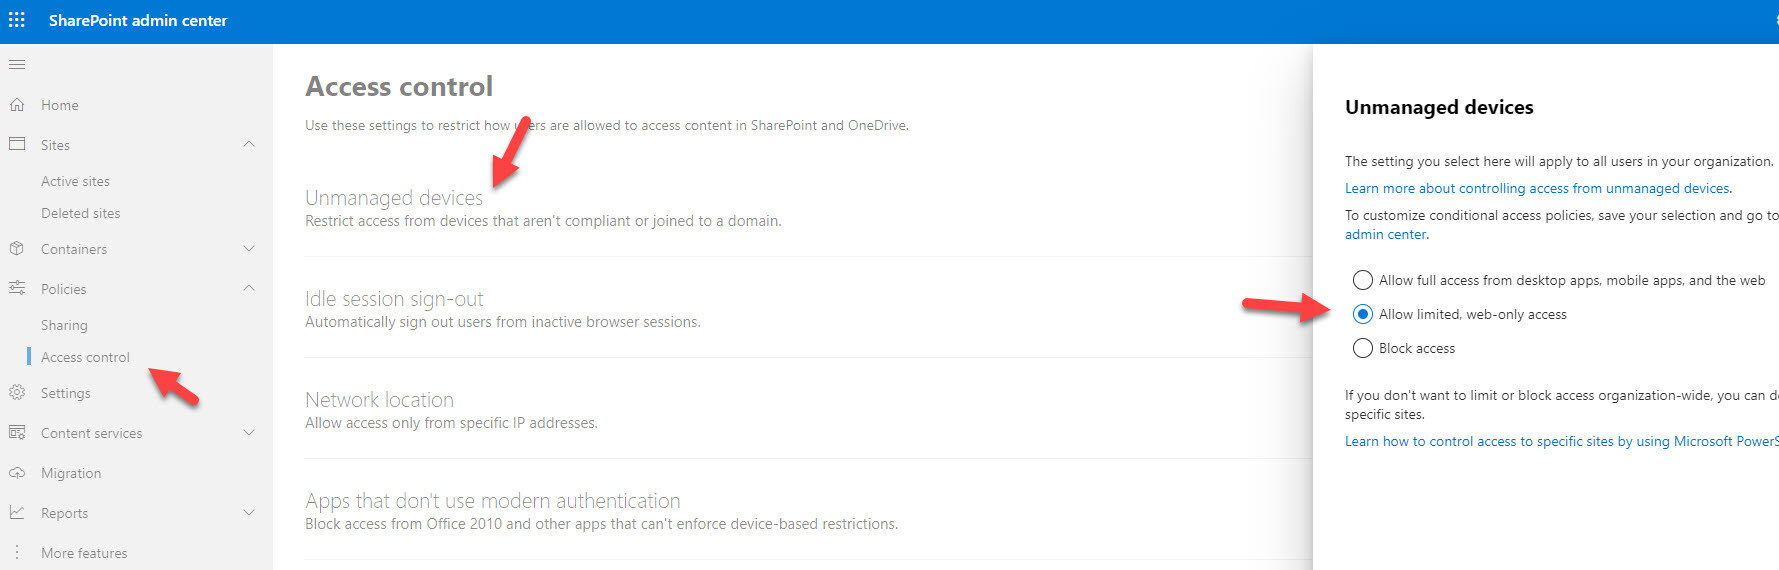Image resolution: width=1779 pixels, height=570 pixels.
Task: Open Active sites page
Action: 75,181
